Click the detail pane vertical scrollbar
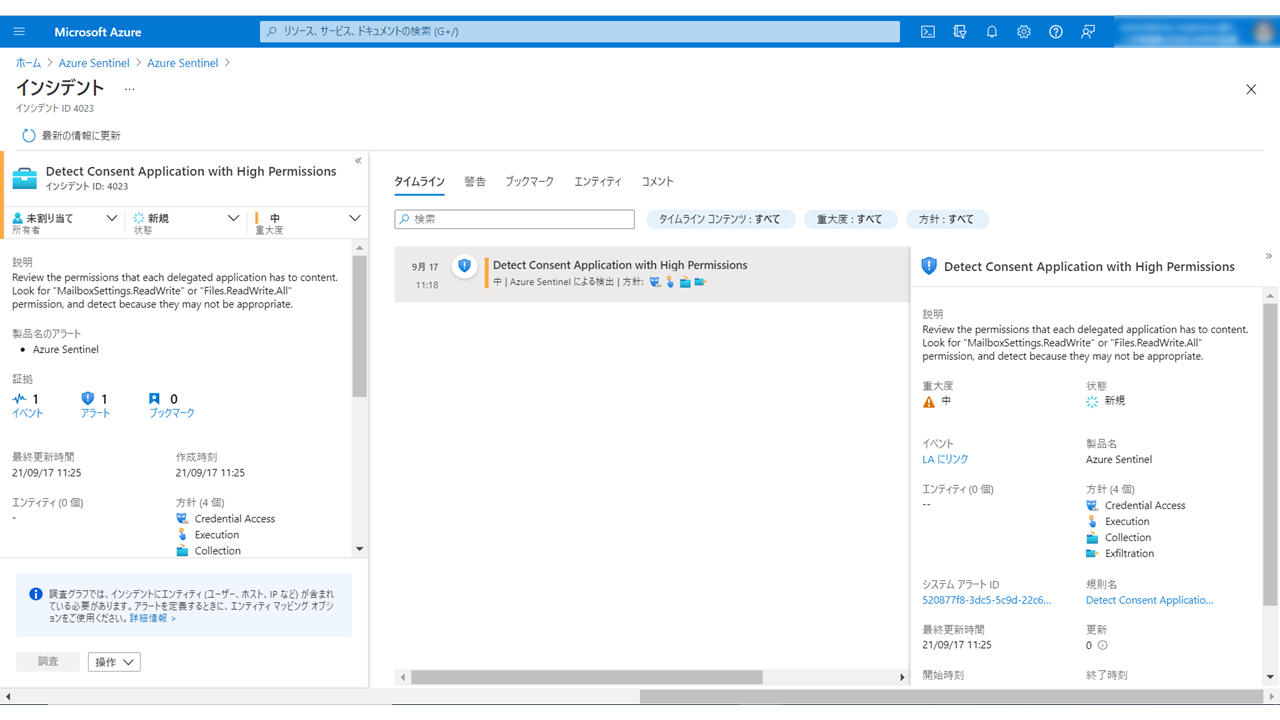This screenshot has height=720, width=1280. [1271, 455]
